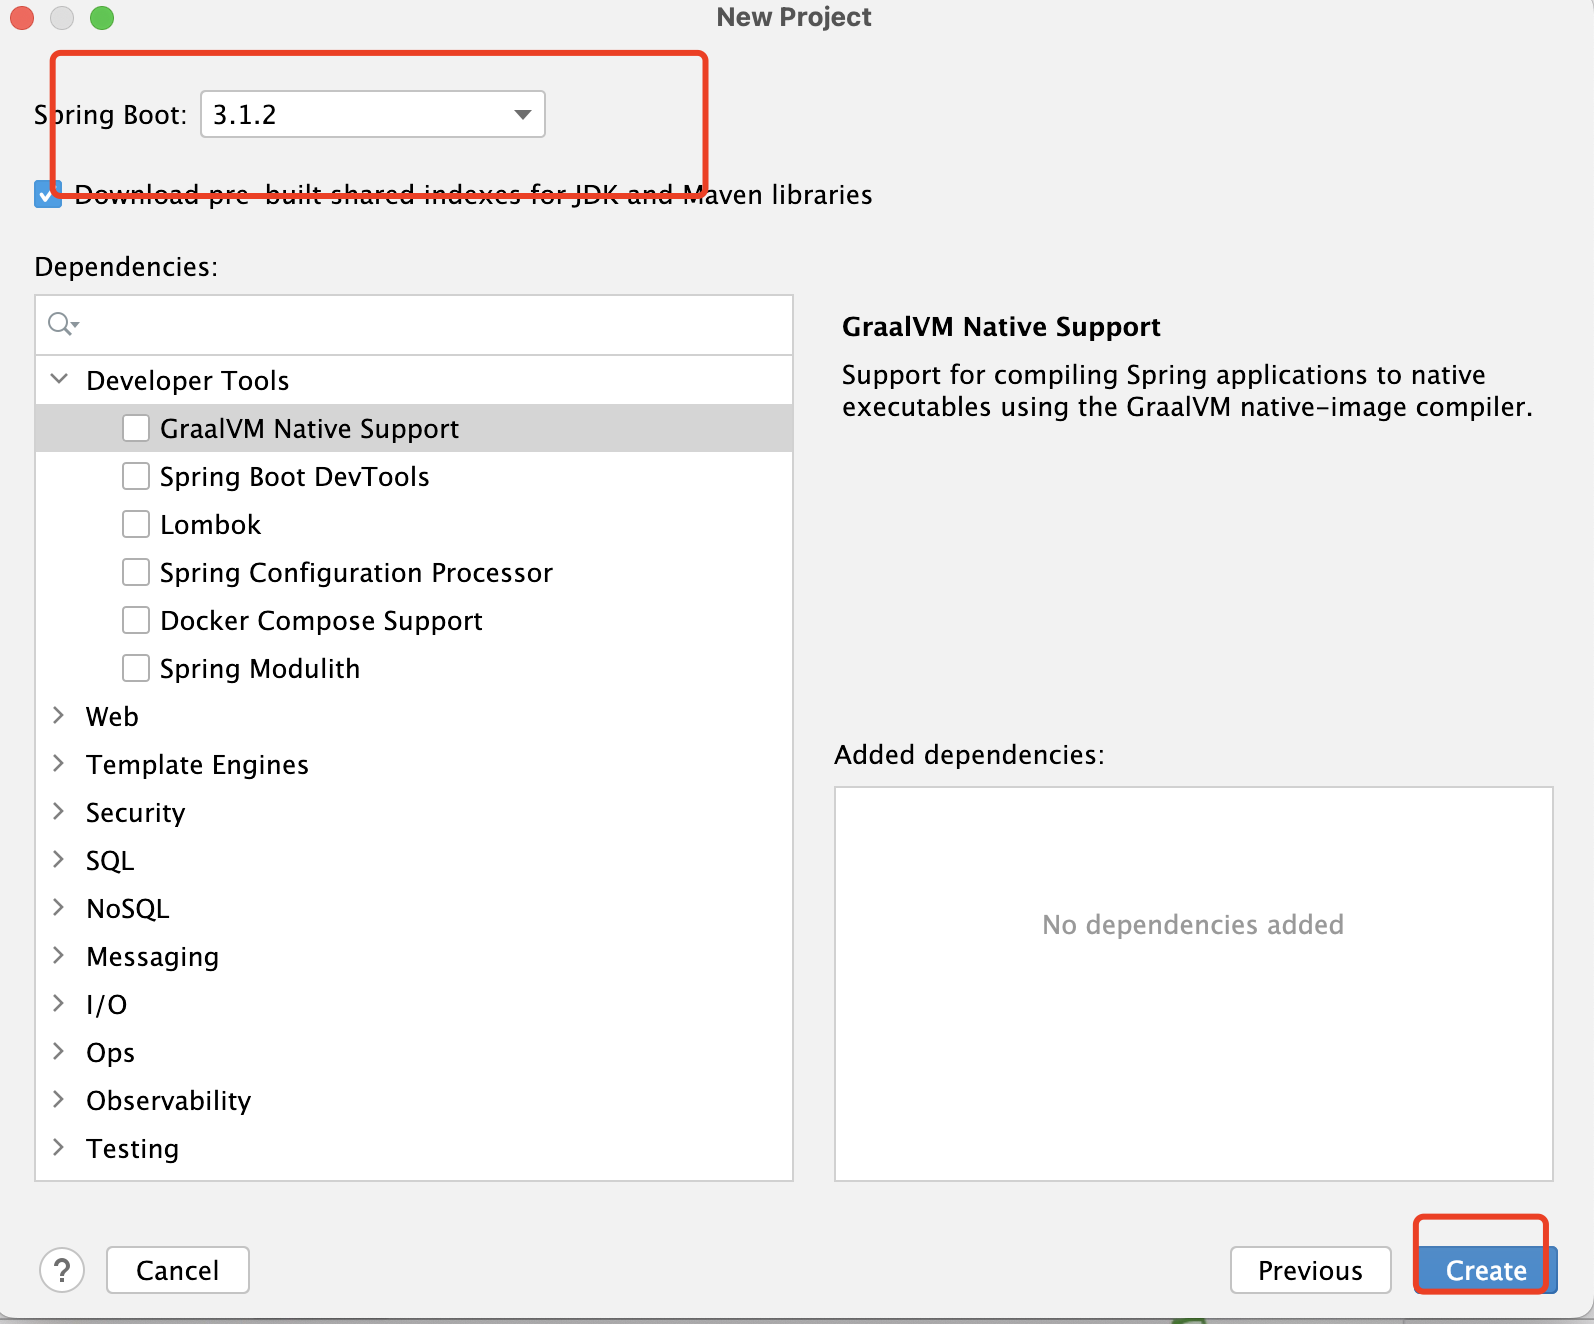Expand the Template Engines category
Screen dimensions: 1594x1324
(59, 763)
